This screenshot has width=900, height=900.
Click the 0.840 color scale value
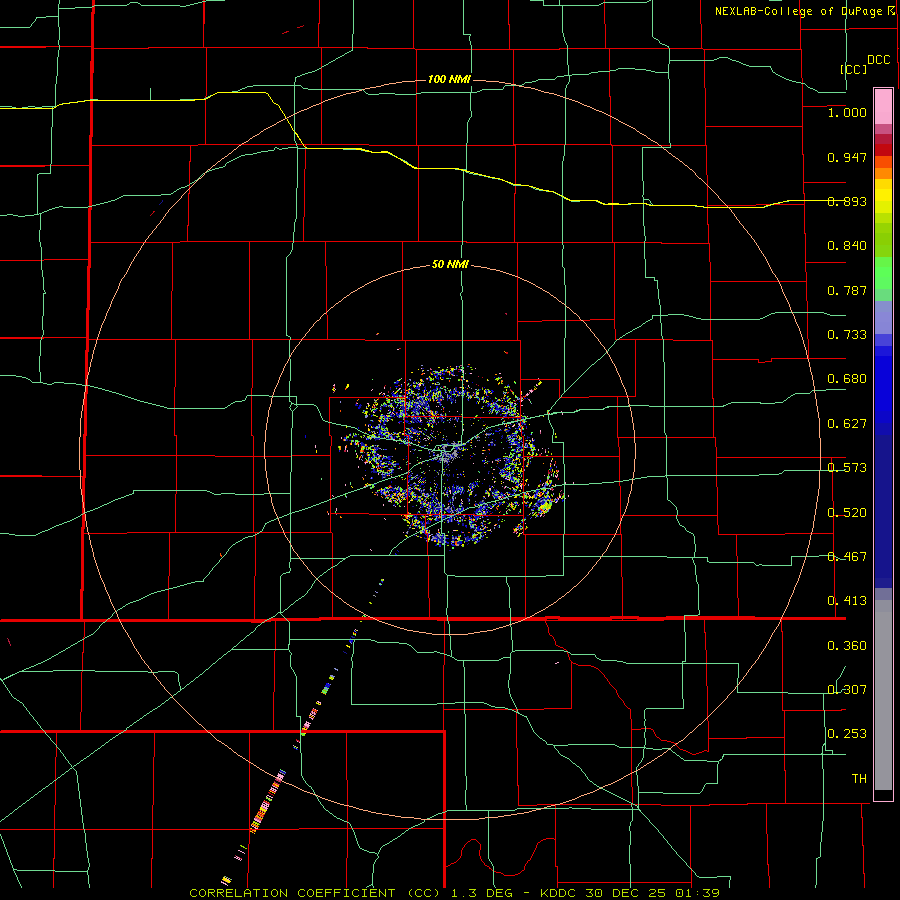[x=847, y=246]
